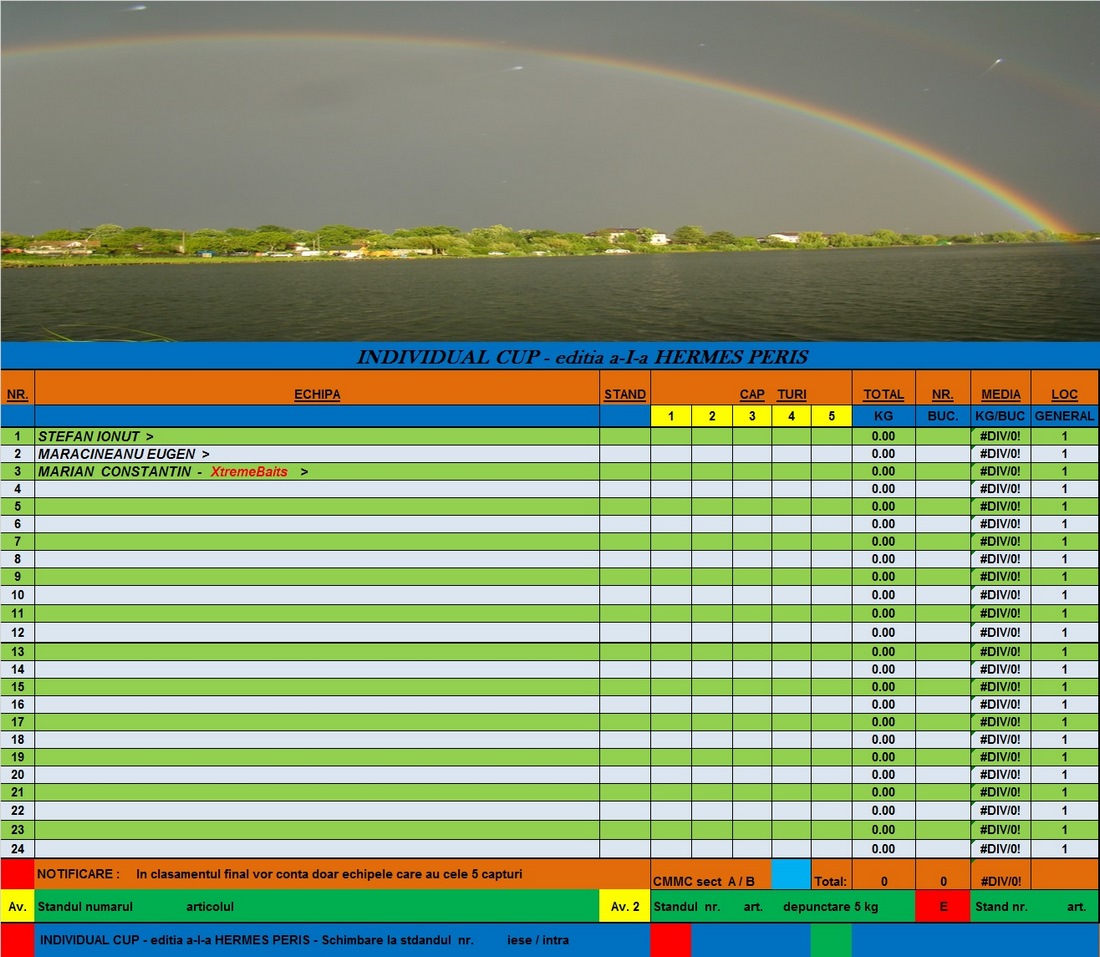Select the yellow capture column 1 header
1100x957 pixels.
pyautogui.click(x=671, y=416)
